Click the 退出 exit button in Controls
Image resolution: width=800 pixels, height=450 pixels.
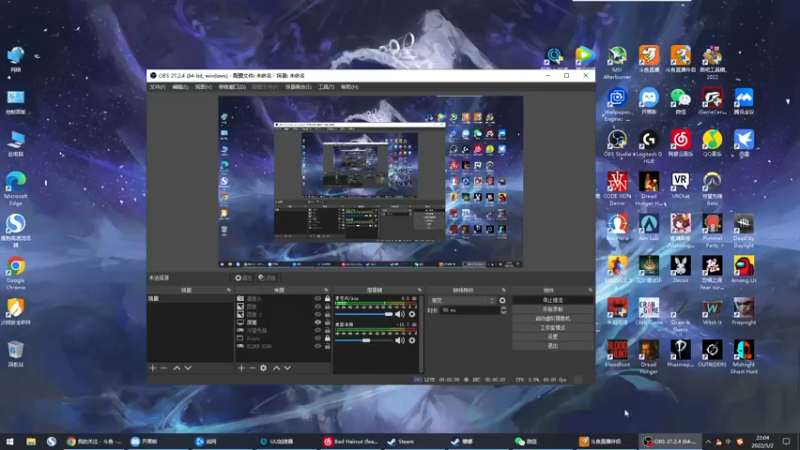tap(553, 346)
